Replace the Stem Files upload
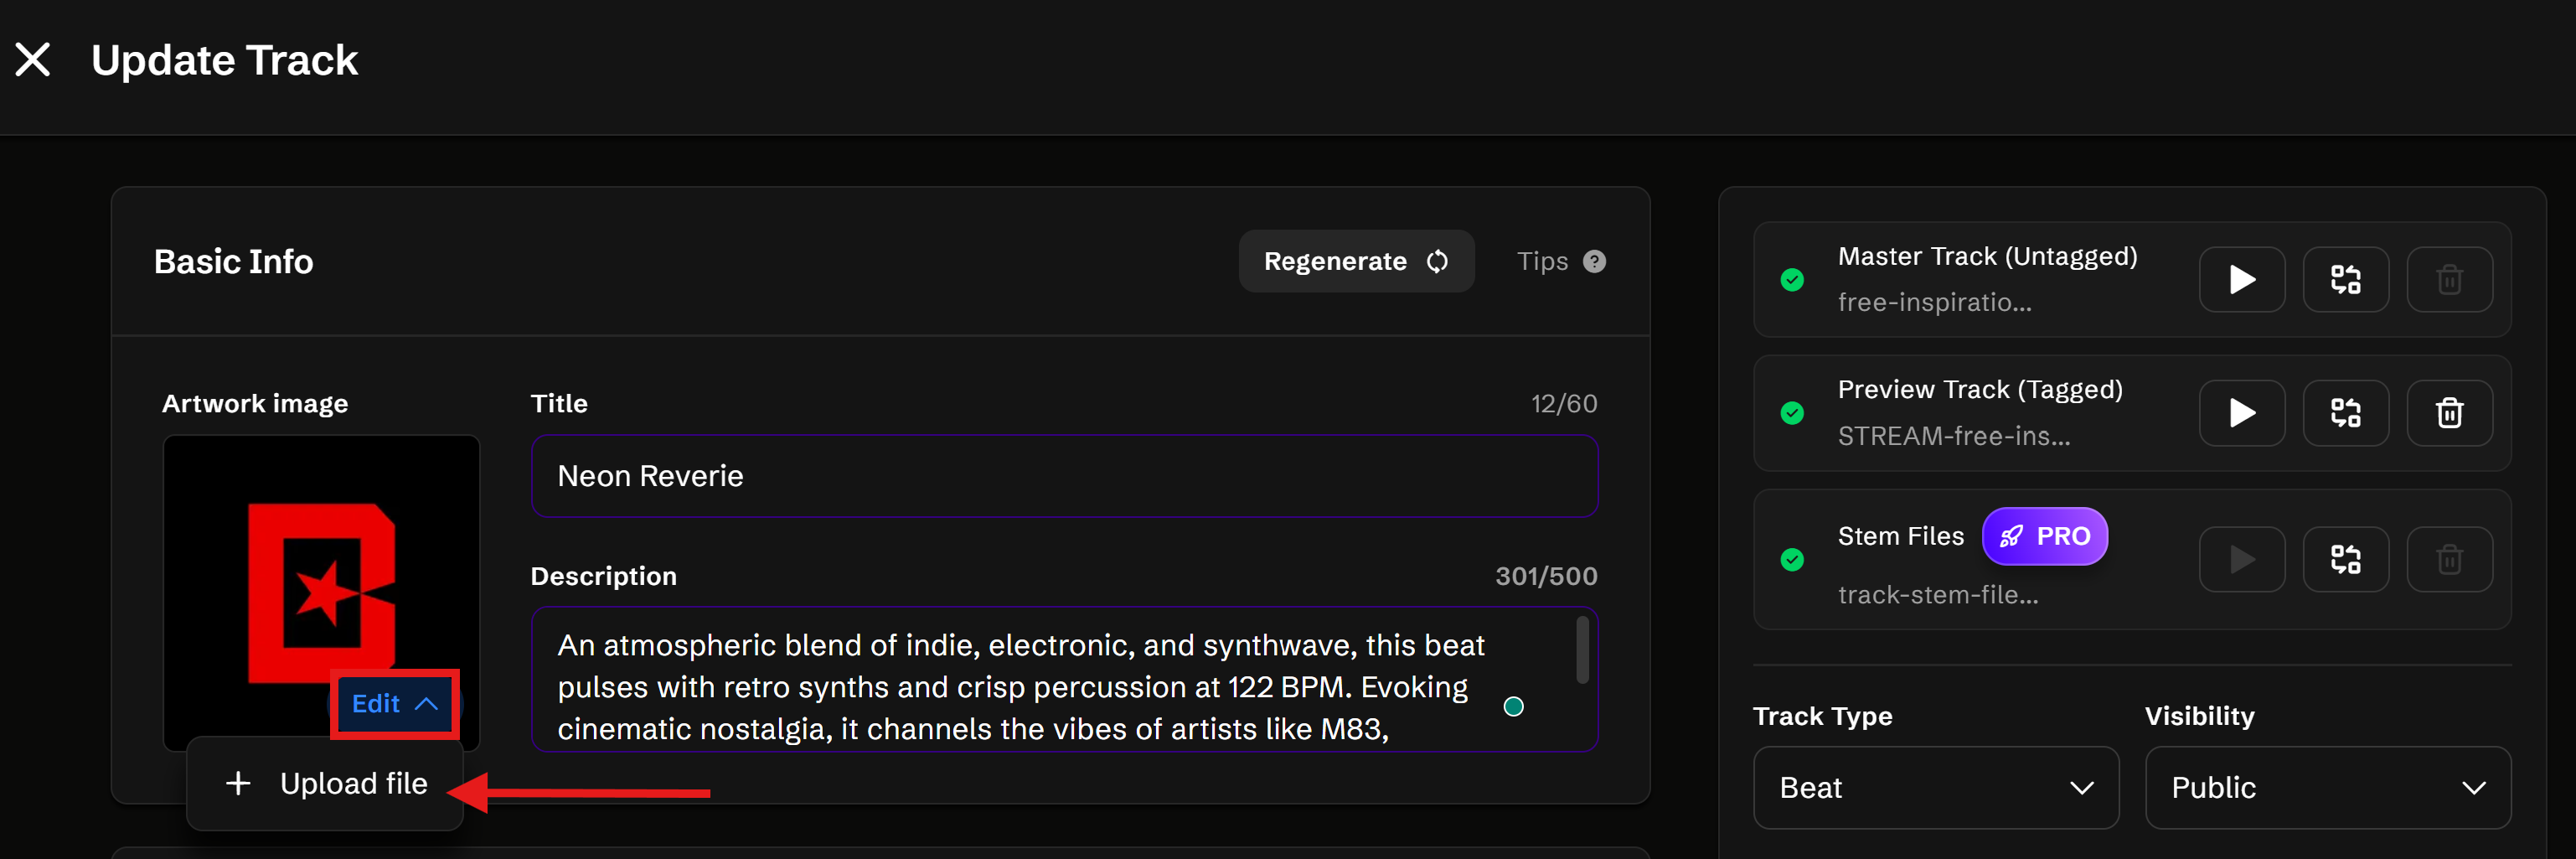The height and width of the screenshot is (859, 2576). tap(2345, 559)
